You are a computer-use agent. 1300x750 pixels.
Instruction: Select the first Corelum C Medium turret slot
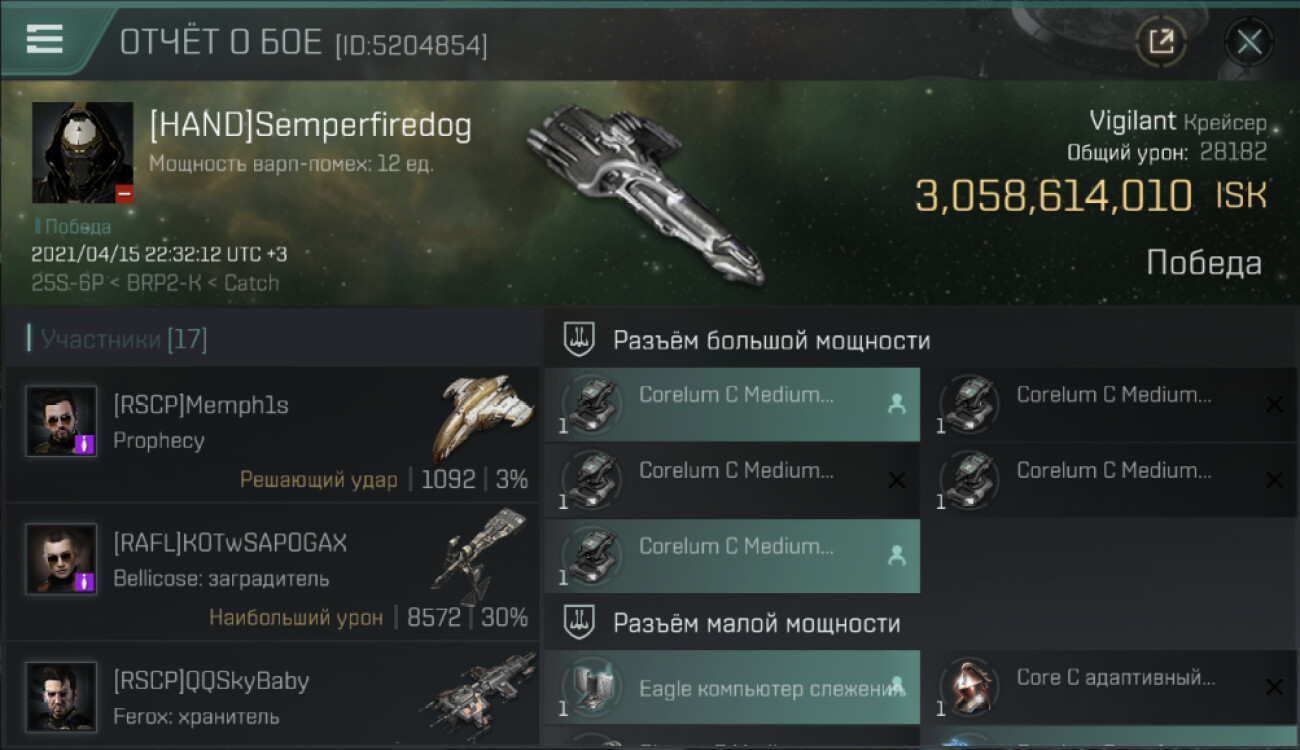(732, 405)
